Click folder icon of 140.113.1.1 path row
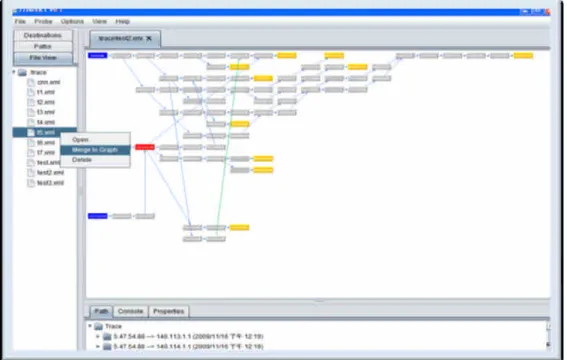 [107, 337]
